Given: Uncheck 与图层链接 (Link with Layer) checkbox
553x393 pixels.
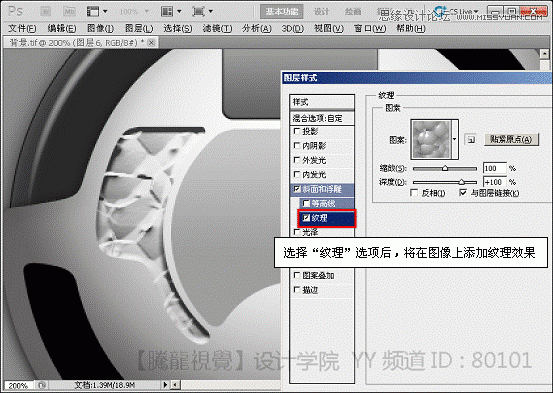Looking at the screenshot, I should pyautogui.click(x=463, y=193).
